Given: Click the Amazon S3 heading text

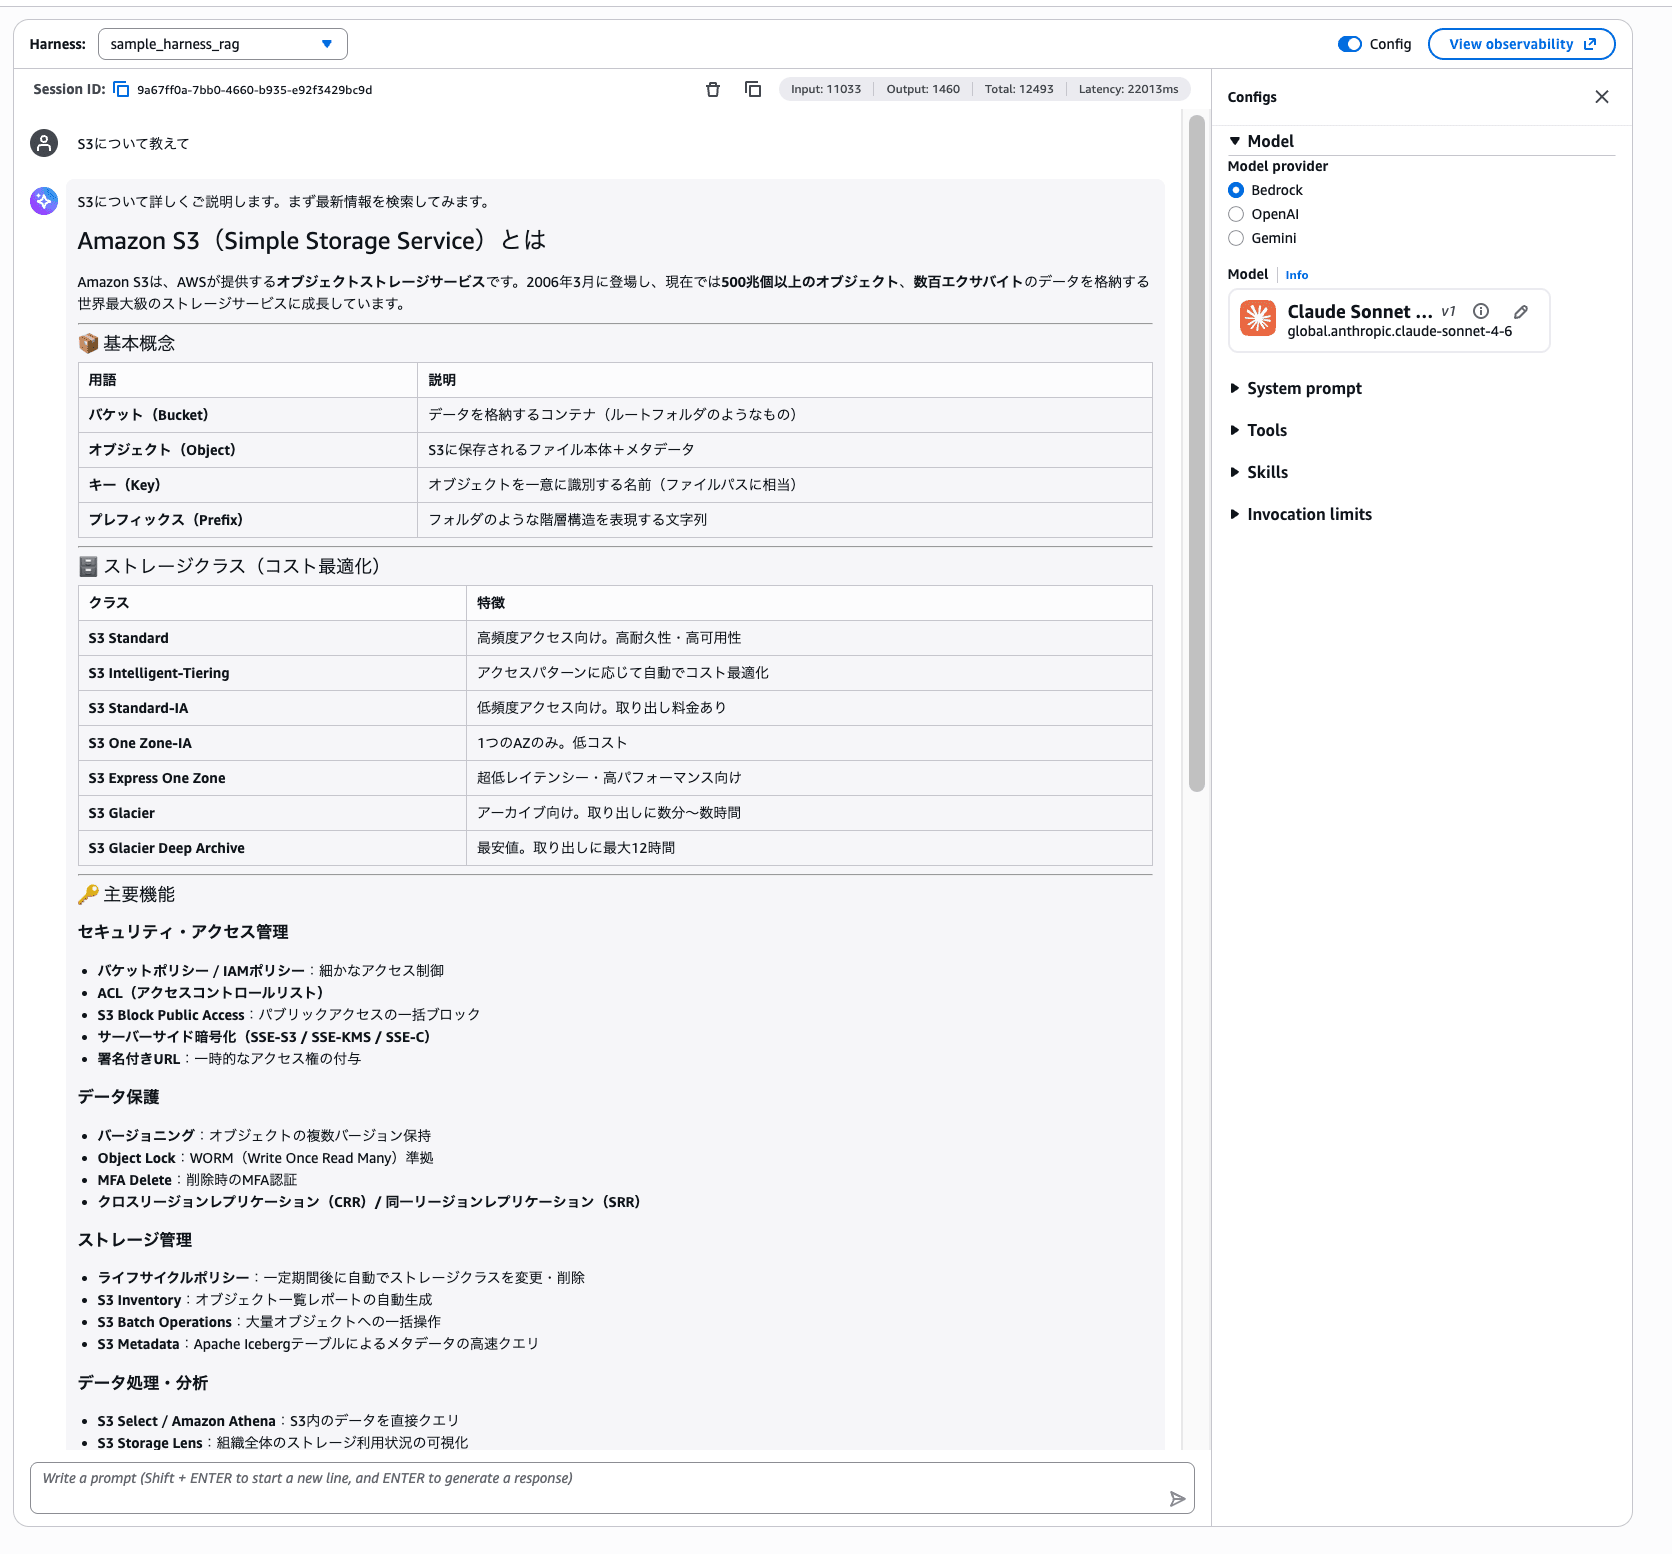Looking at the screenshot, I should click(312, 241).
